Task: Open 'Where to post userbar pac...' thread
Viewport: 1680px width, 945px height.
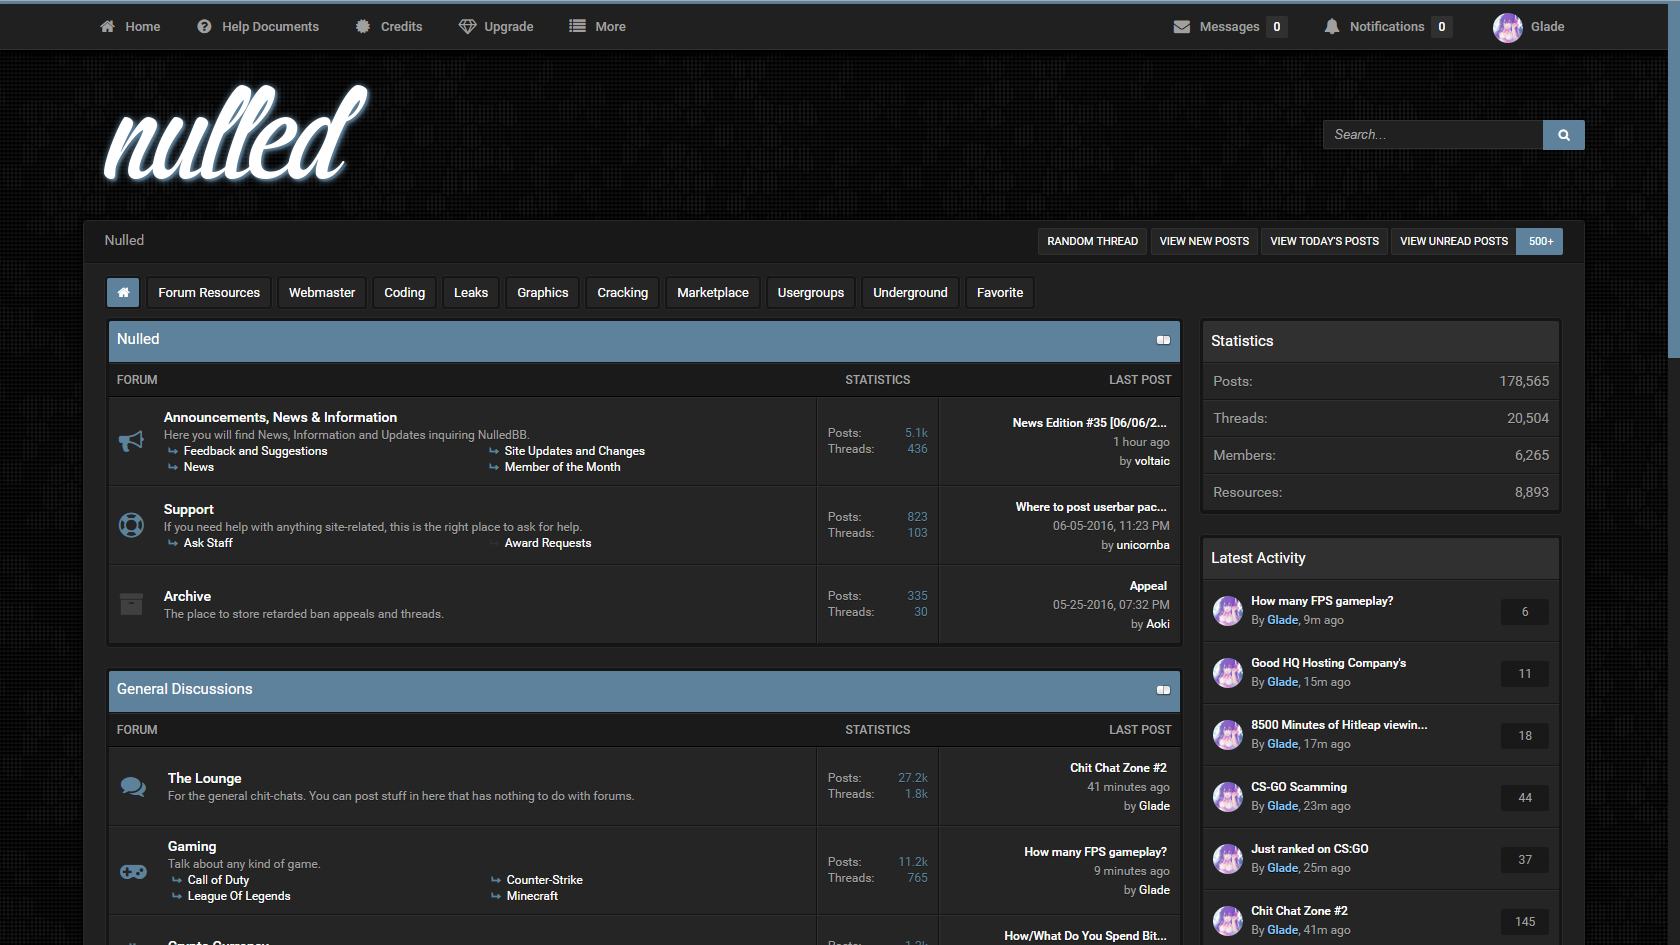Action: point(1091,507)
